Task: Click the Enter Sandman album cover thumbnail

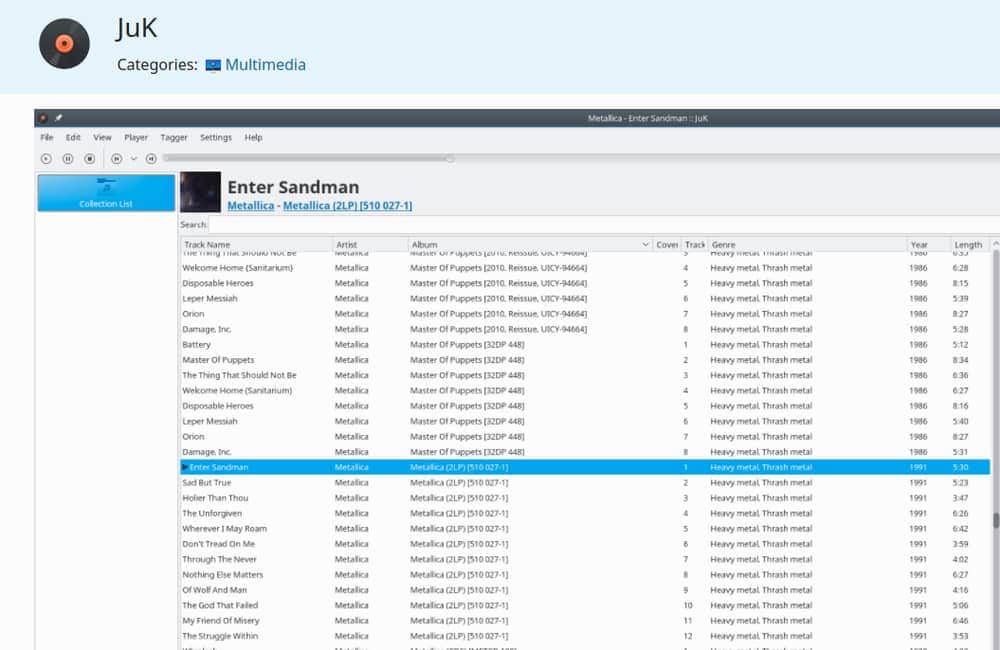Action: (x=200, y=192)
